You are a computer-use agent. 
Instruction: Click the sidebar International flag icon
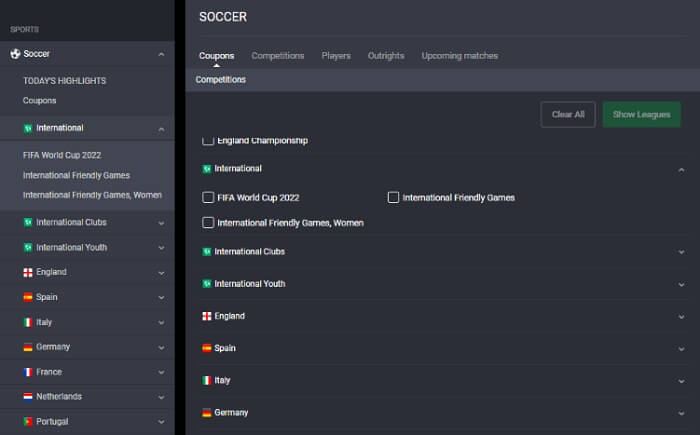click(x=28, y=128)
